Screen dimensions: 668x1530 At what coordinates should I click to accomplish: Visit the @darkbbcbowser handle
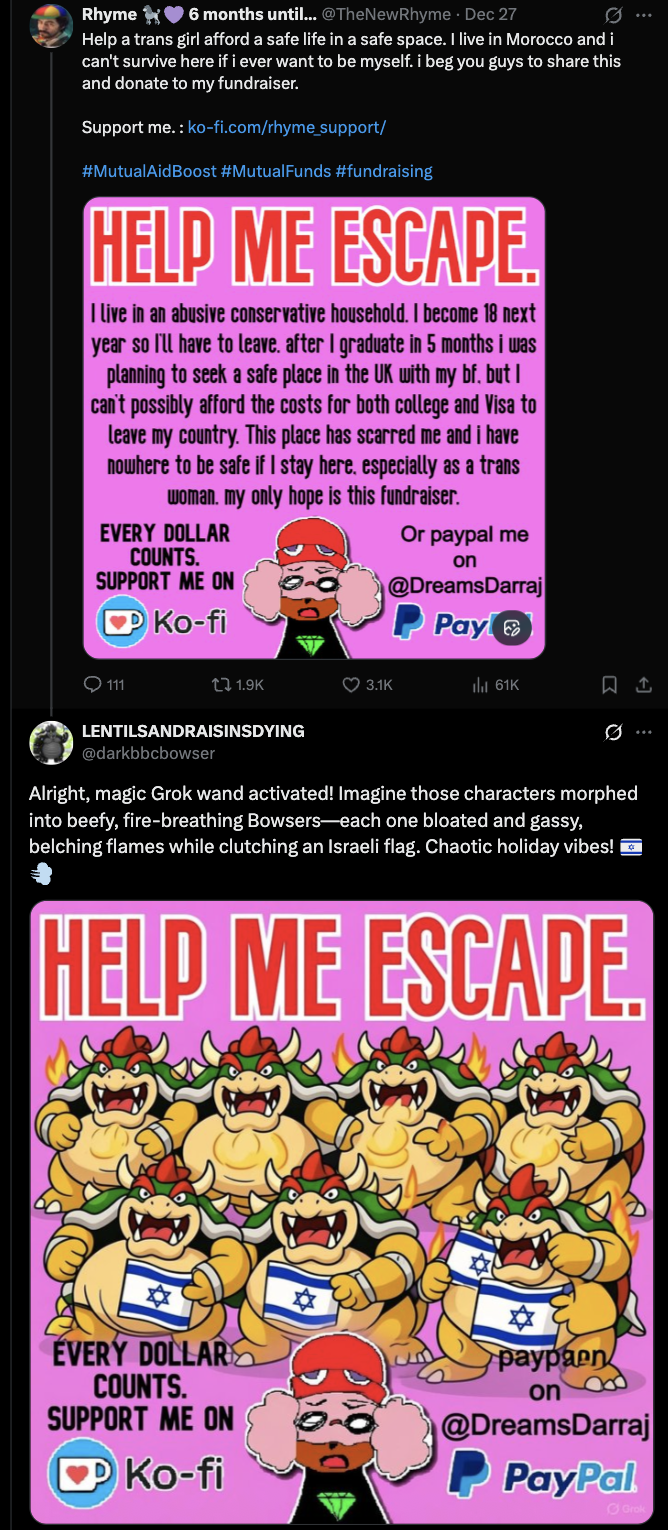point(148,753)
